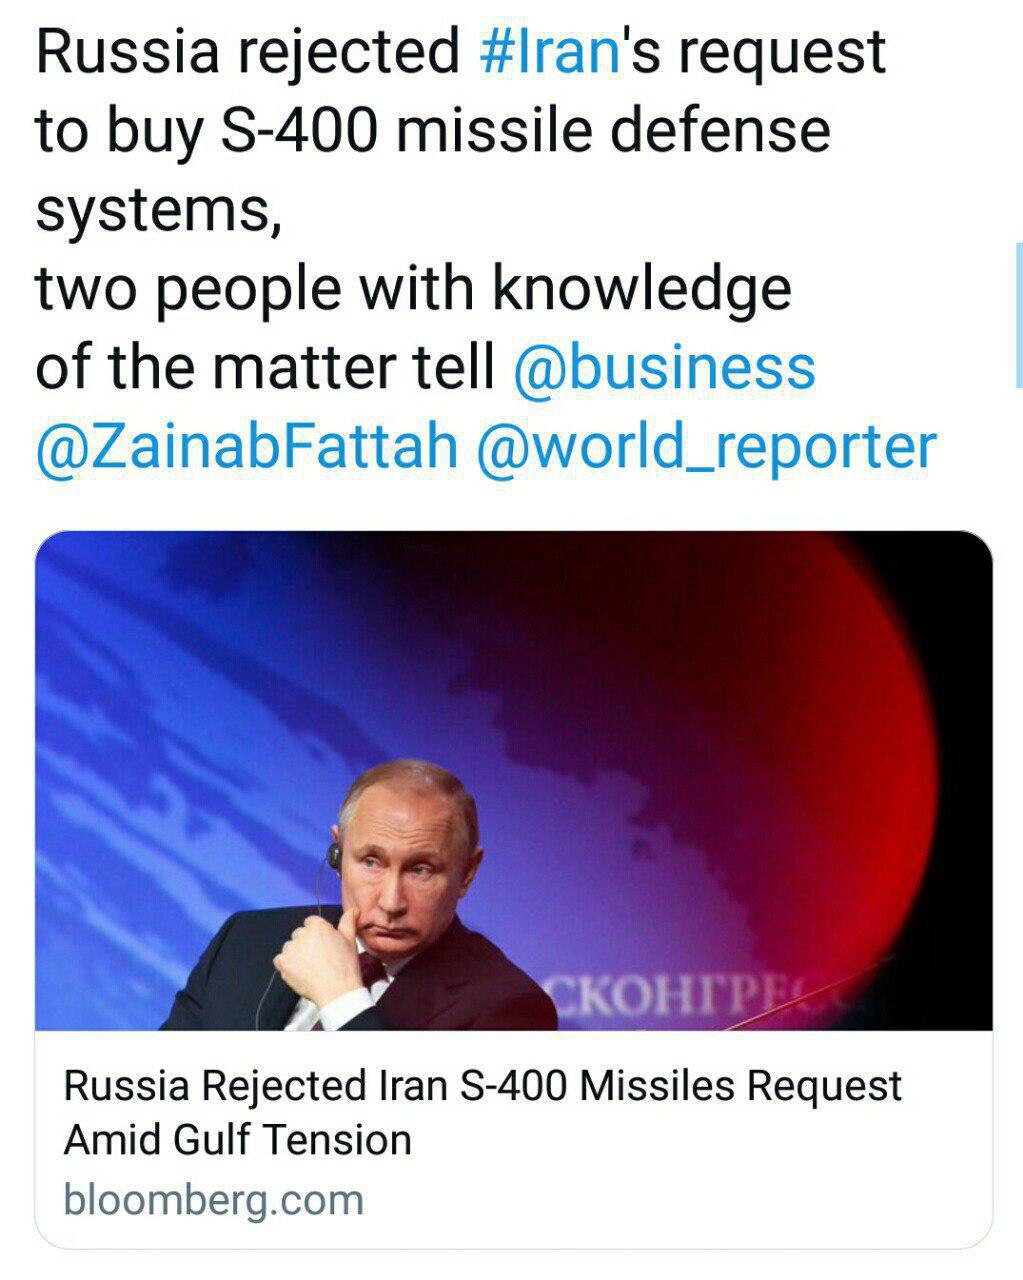The image size is (1023, 1280).
Task: Visit the @ZainabFattah profile mention
Action: tap(246, 446)
